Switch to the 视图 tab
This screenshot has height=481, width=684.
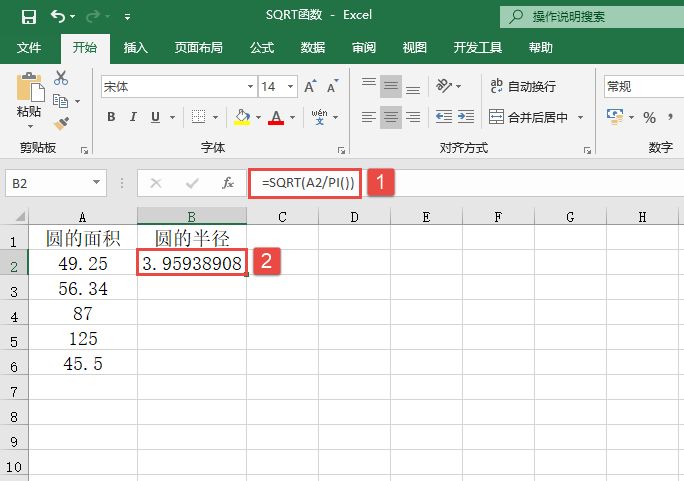414,47
